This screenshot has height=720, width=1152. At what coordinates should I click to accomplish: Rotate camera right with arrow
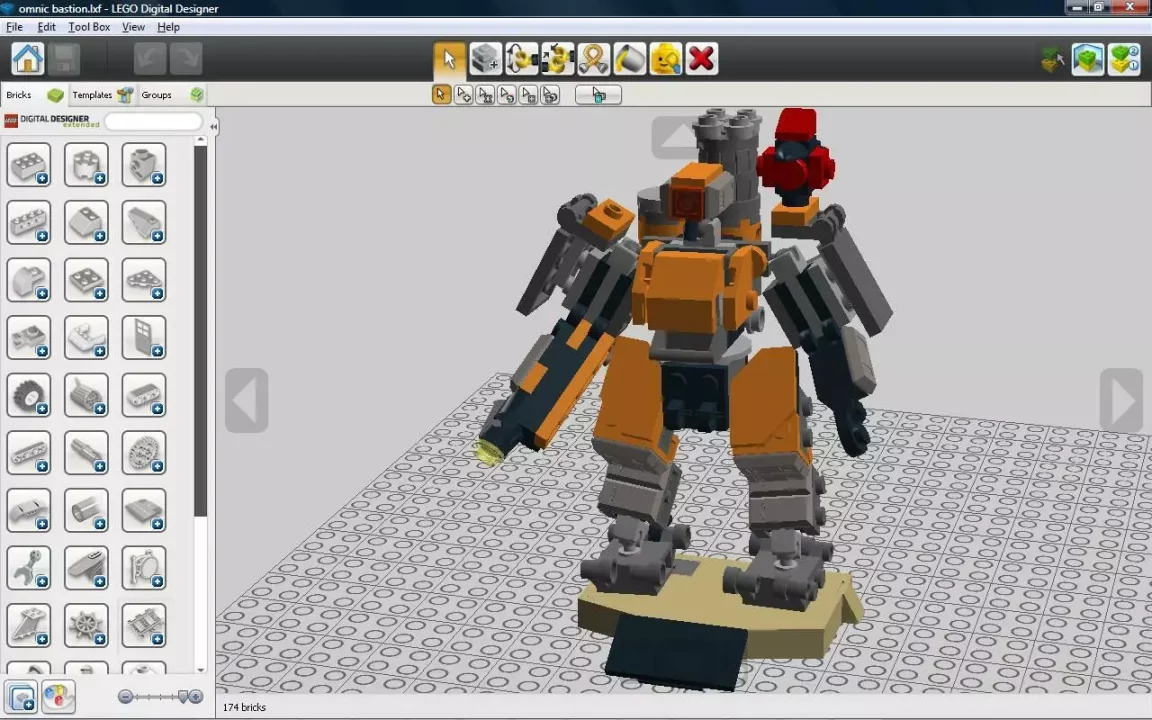tap(1121, 400)
